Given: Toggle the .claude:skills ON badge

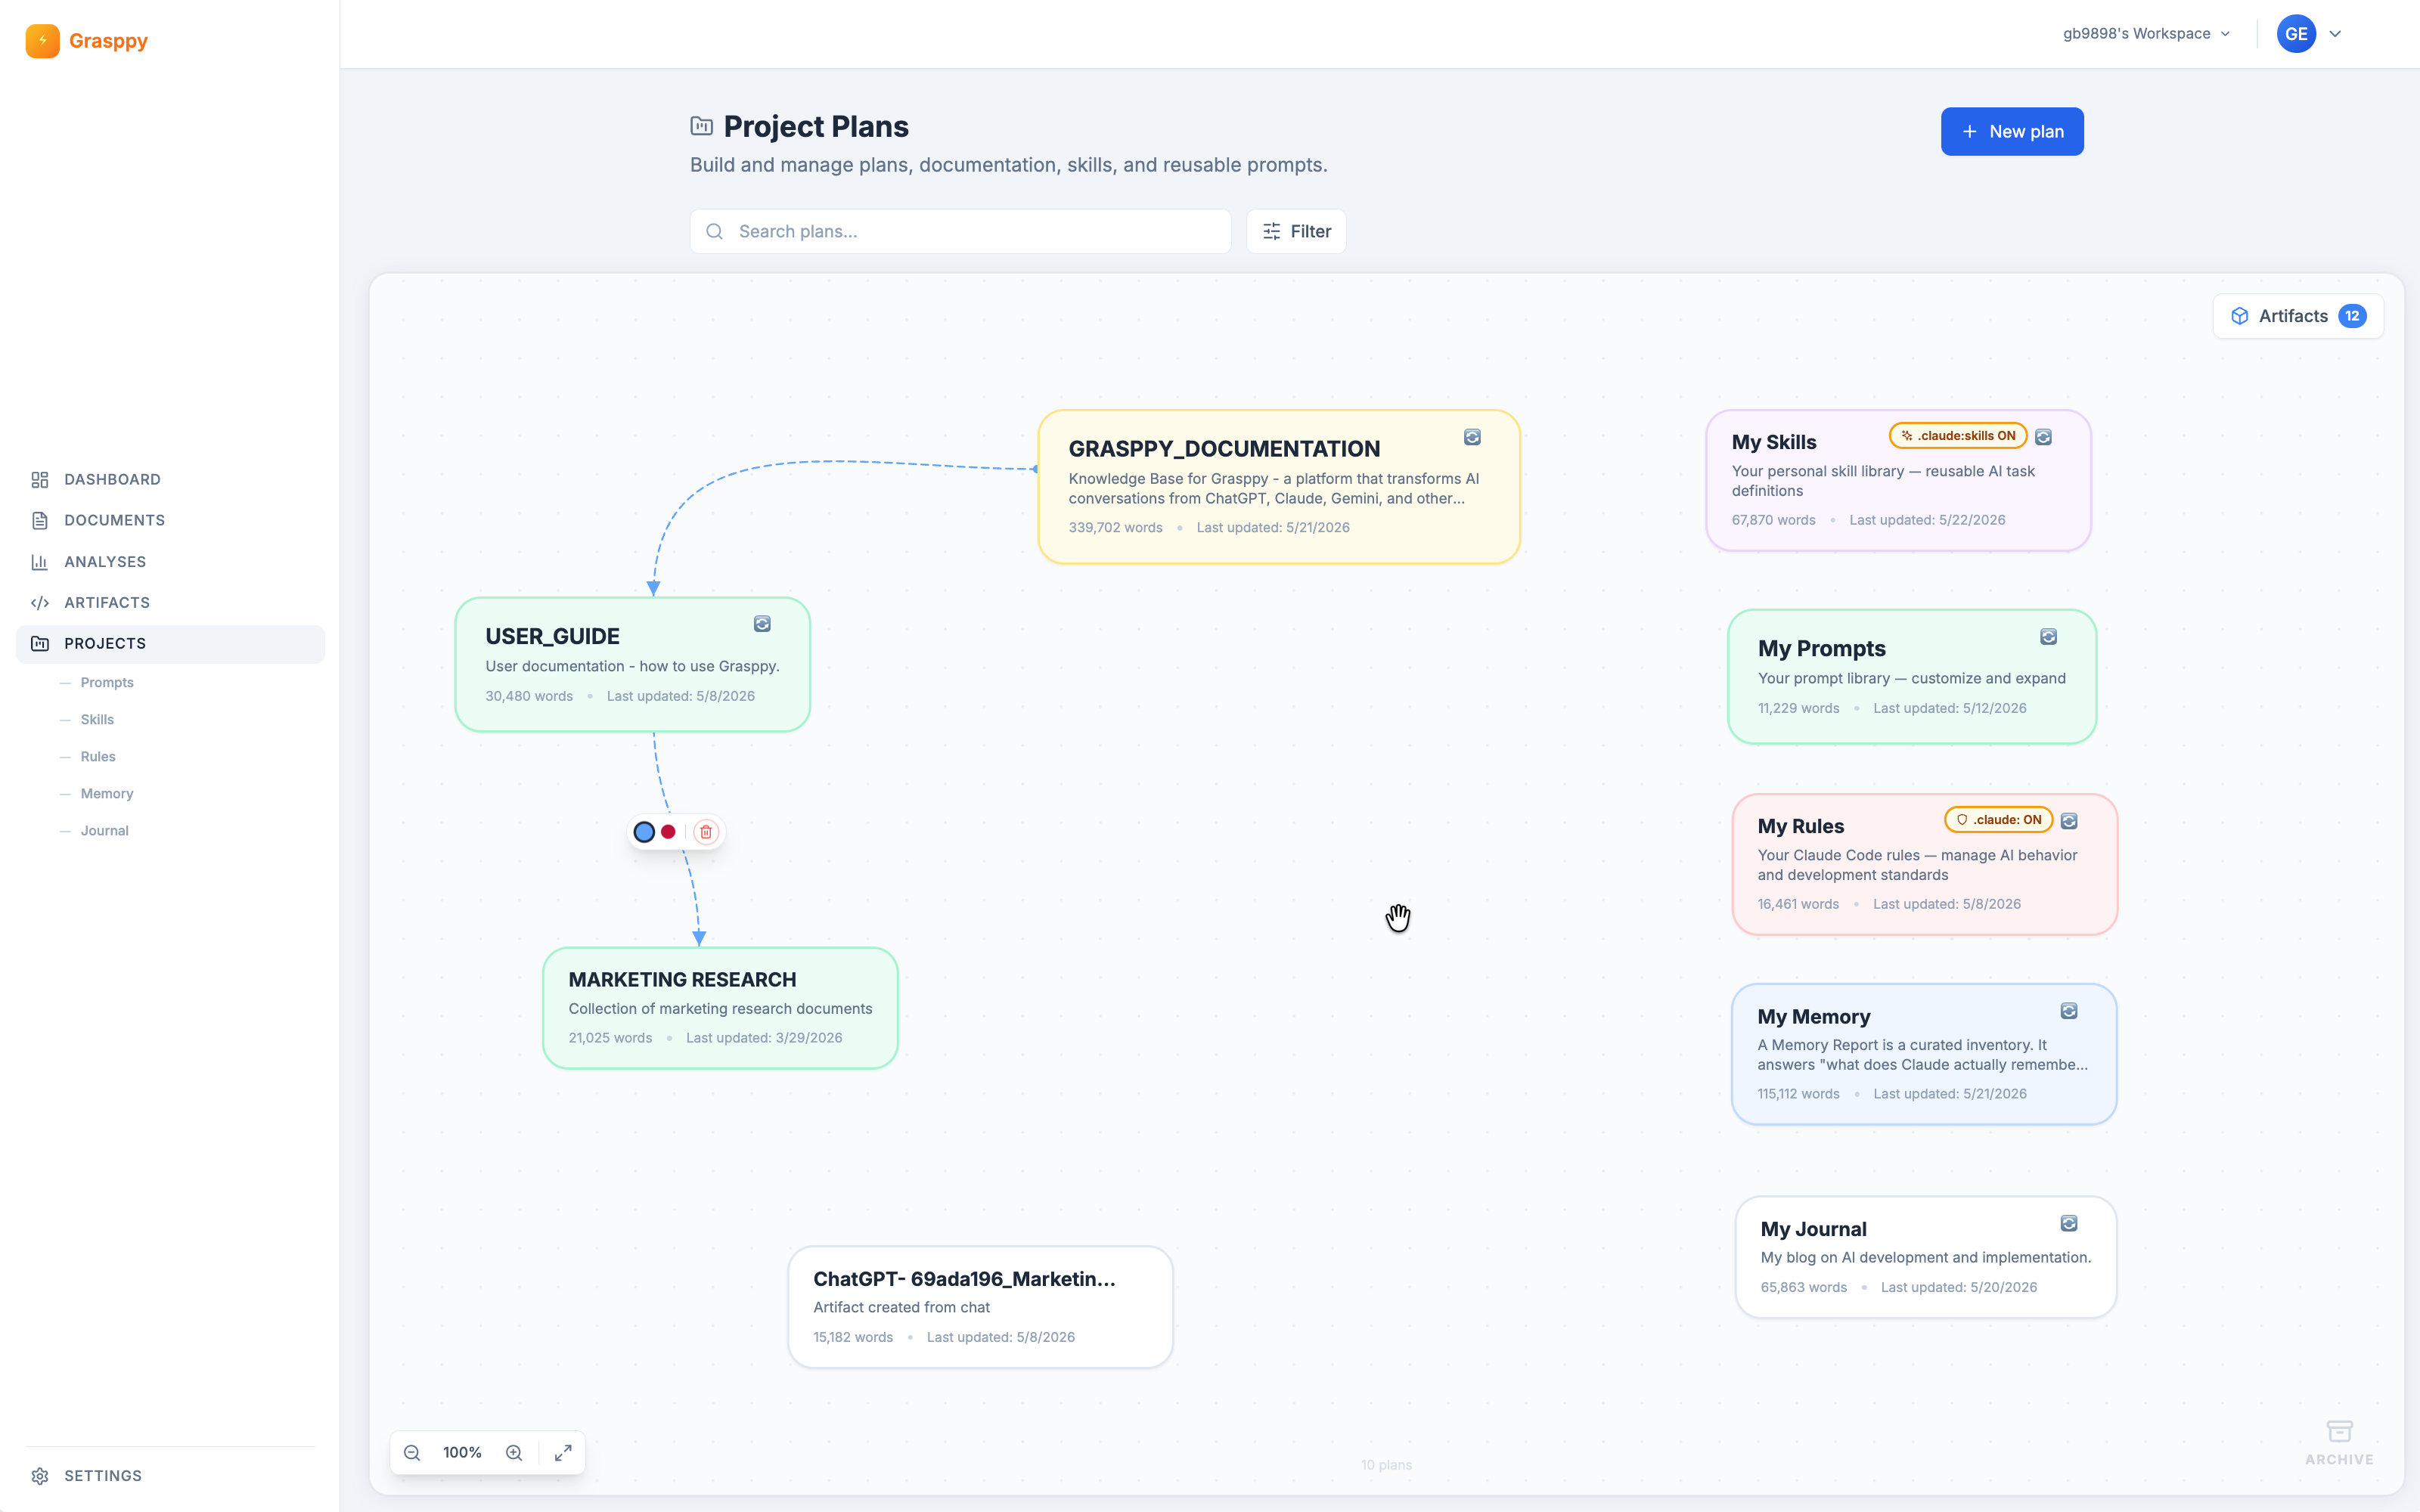Looking at the screenshot, I should (x=1958, y=436).
